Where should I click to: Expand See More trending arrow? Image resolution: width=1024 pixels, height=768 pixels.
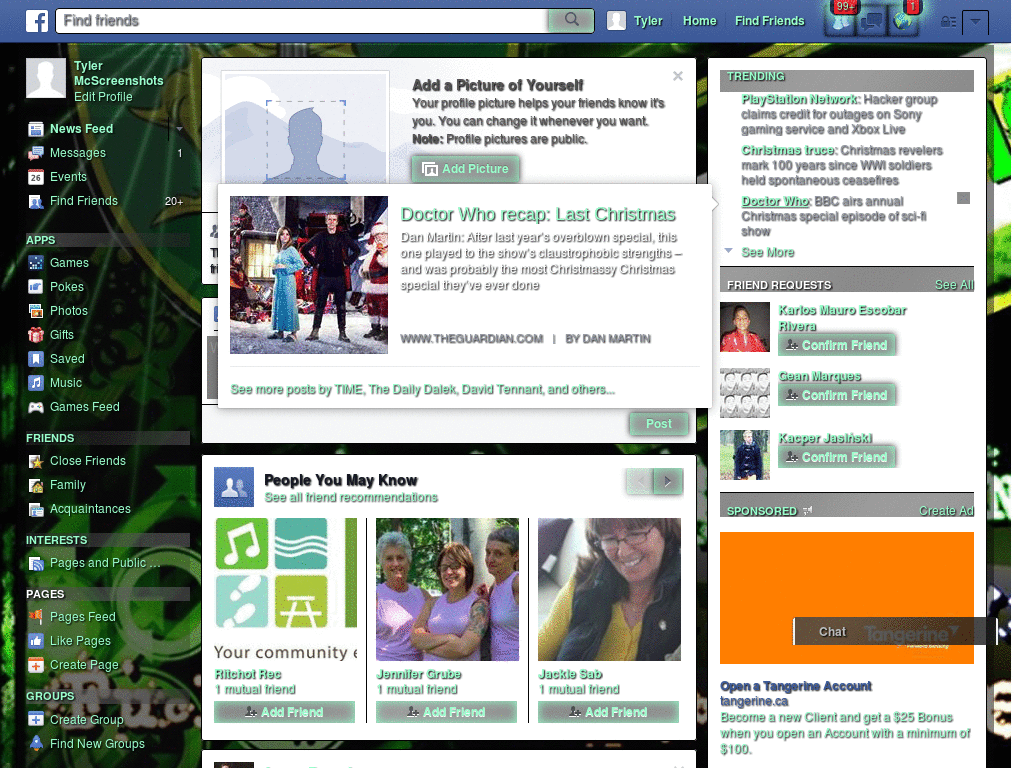click(x=729, y=251)
